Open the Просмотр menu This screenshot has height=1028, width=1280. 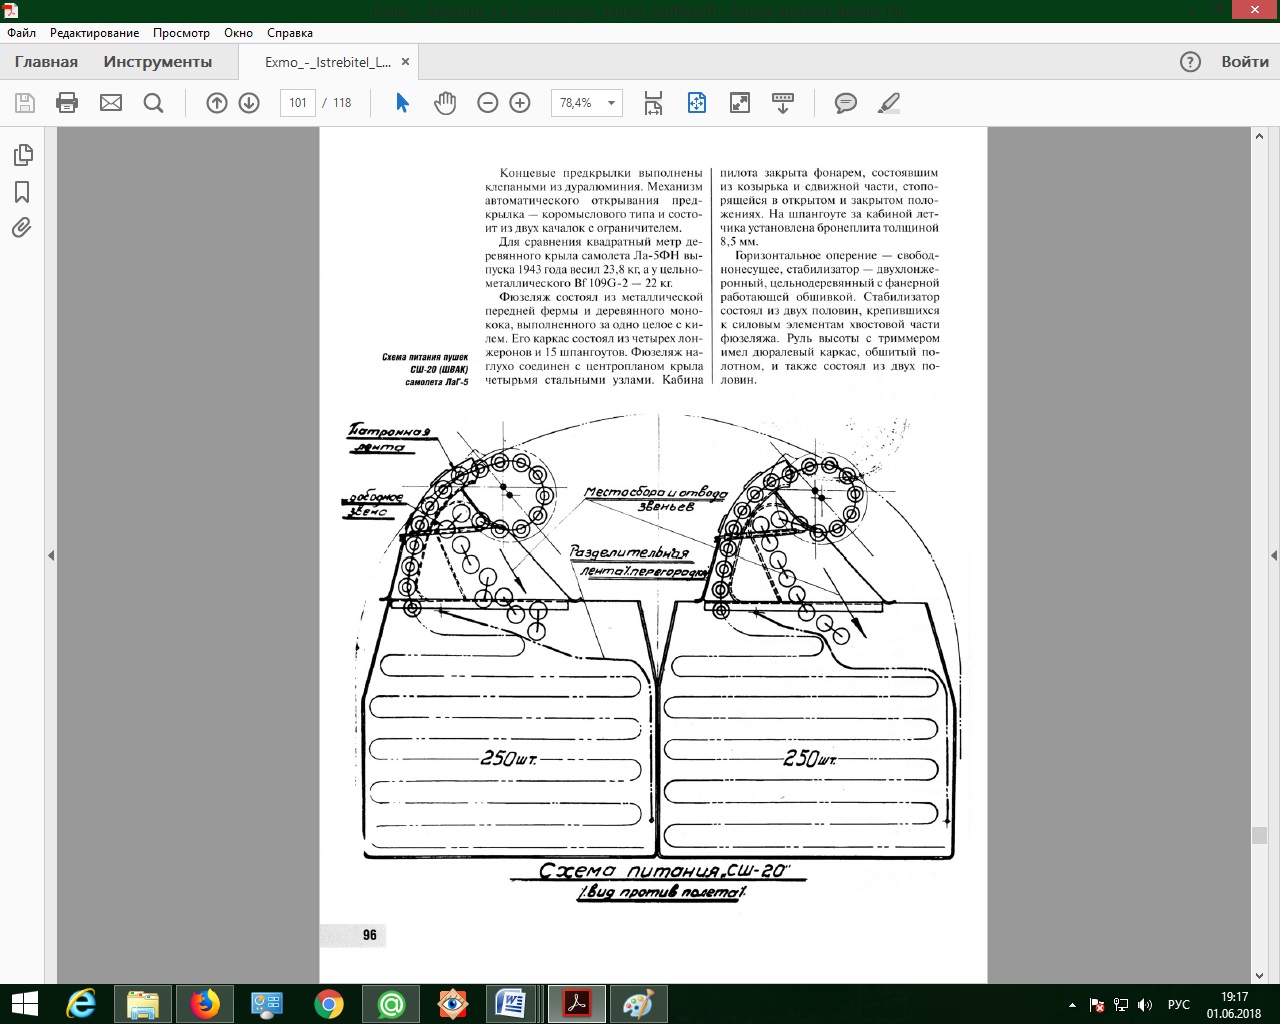(181, 33)
